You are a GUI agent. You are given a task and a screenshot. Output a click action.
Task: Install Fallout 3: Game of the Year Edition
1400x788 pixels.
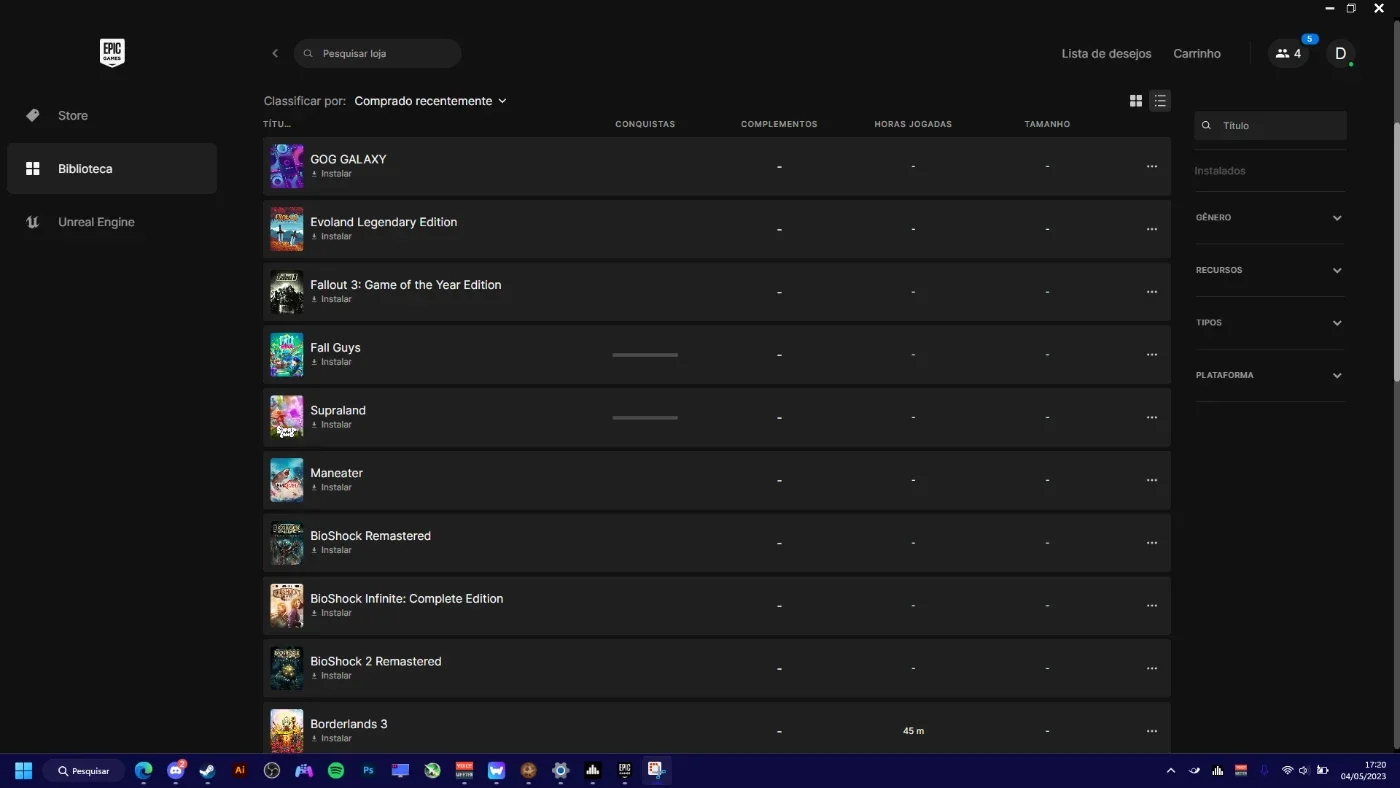(x=331, y=299)
